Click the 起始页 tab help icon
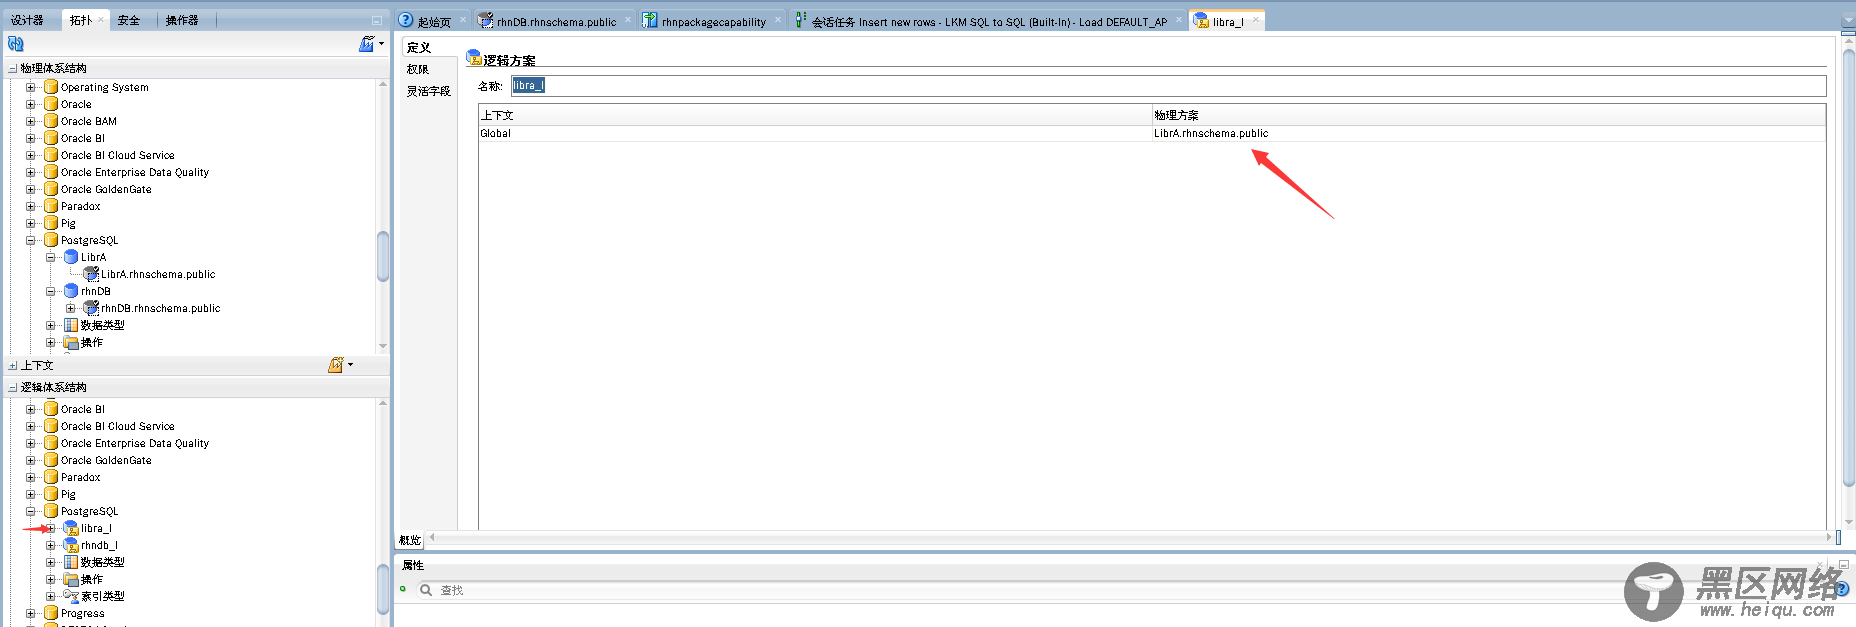 pos(406,20)
